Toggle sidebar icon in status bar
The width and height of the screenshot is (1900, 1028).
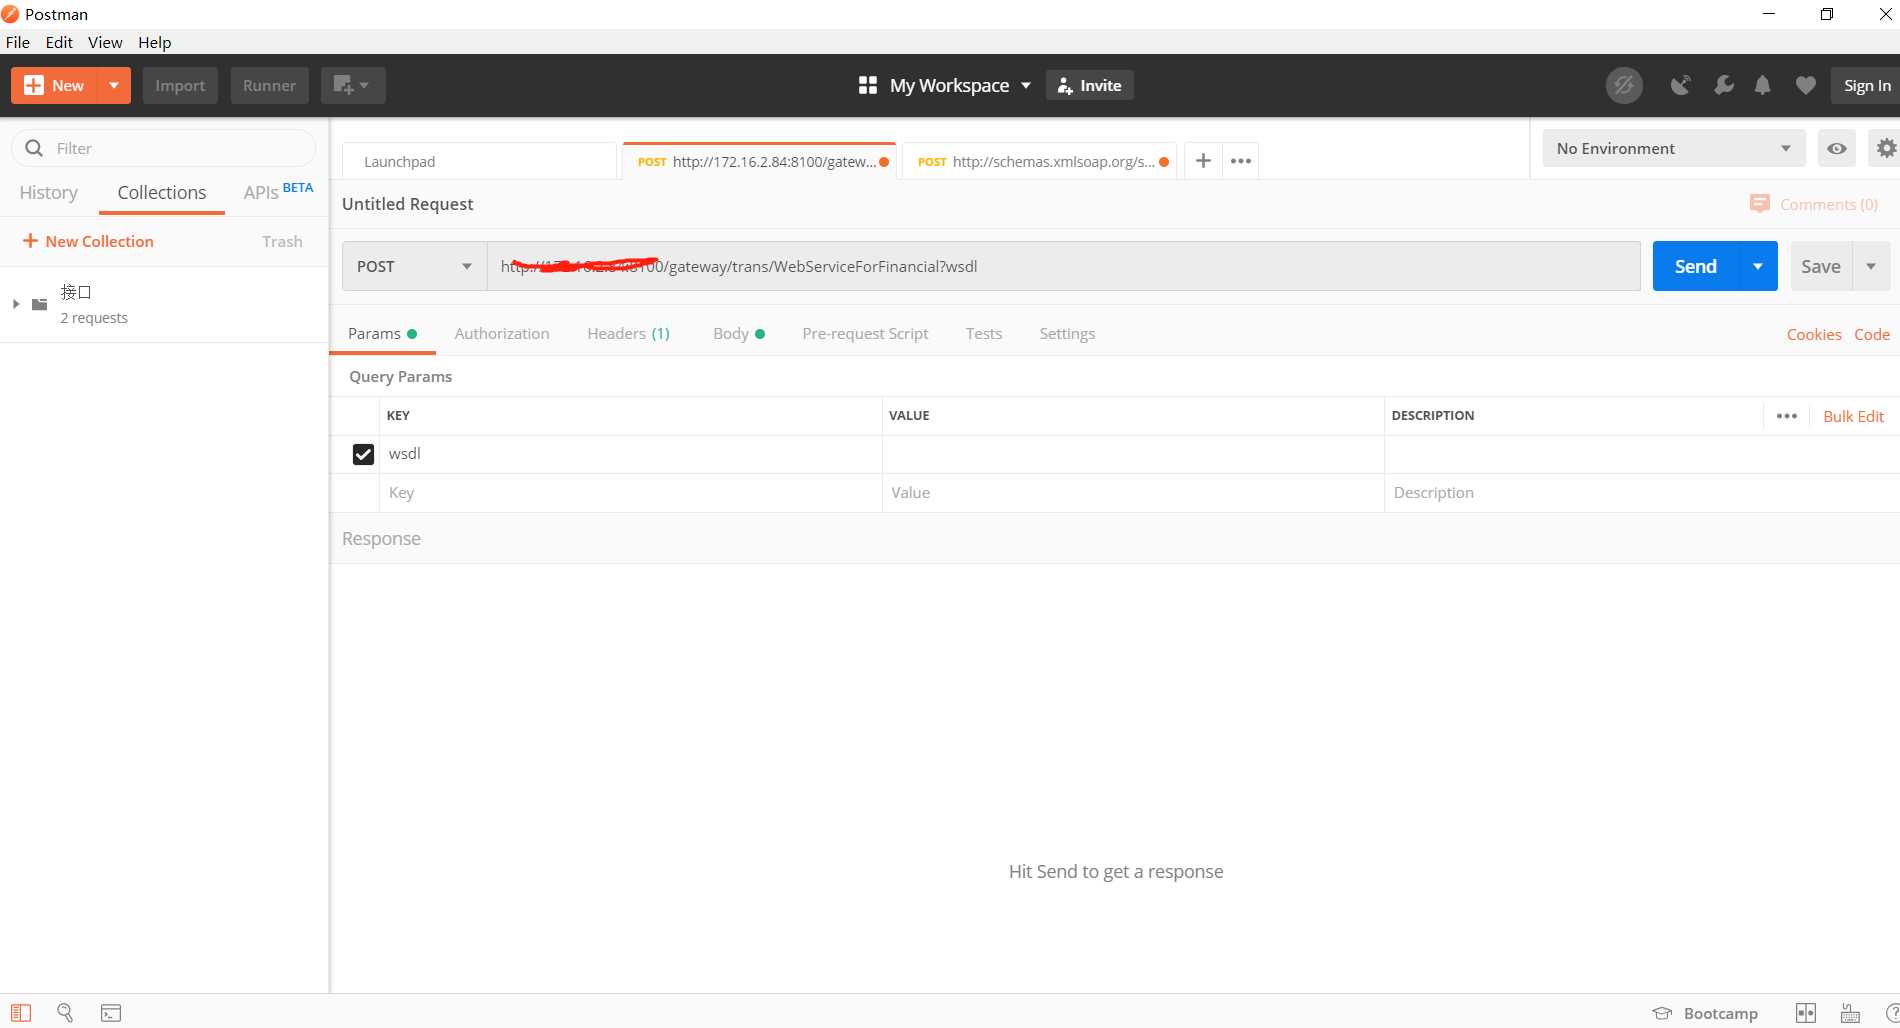(21, 1013)
